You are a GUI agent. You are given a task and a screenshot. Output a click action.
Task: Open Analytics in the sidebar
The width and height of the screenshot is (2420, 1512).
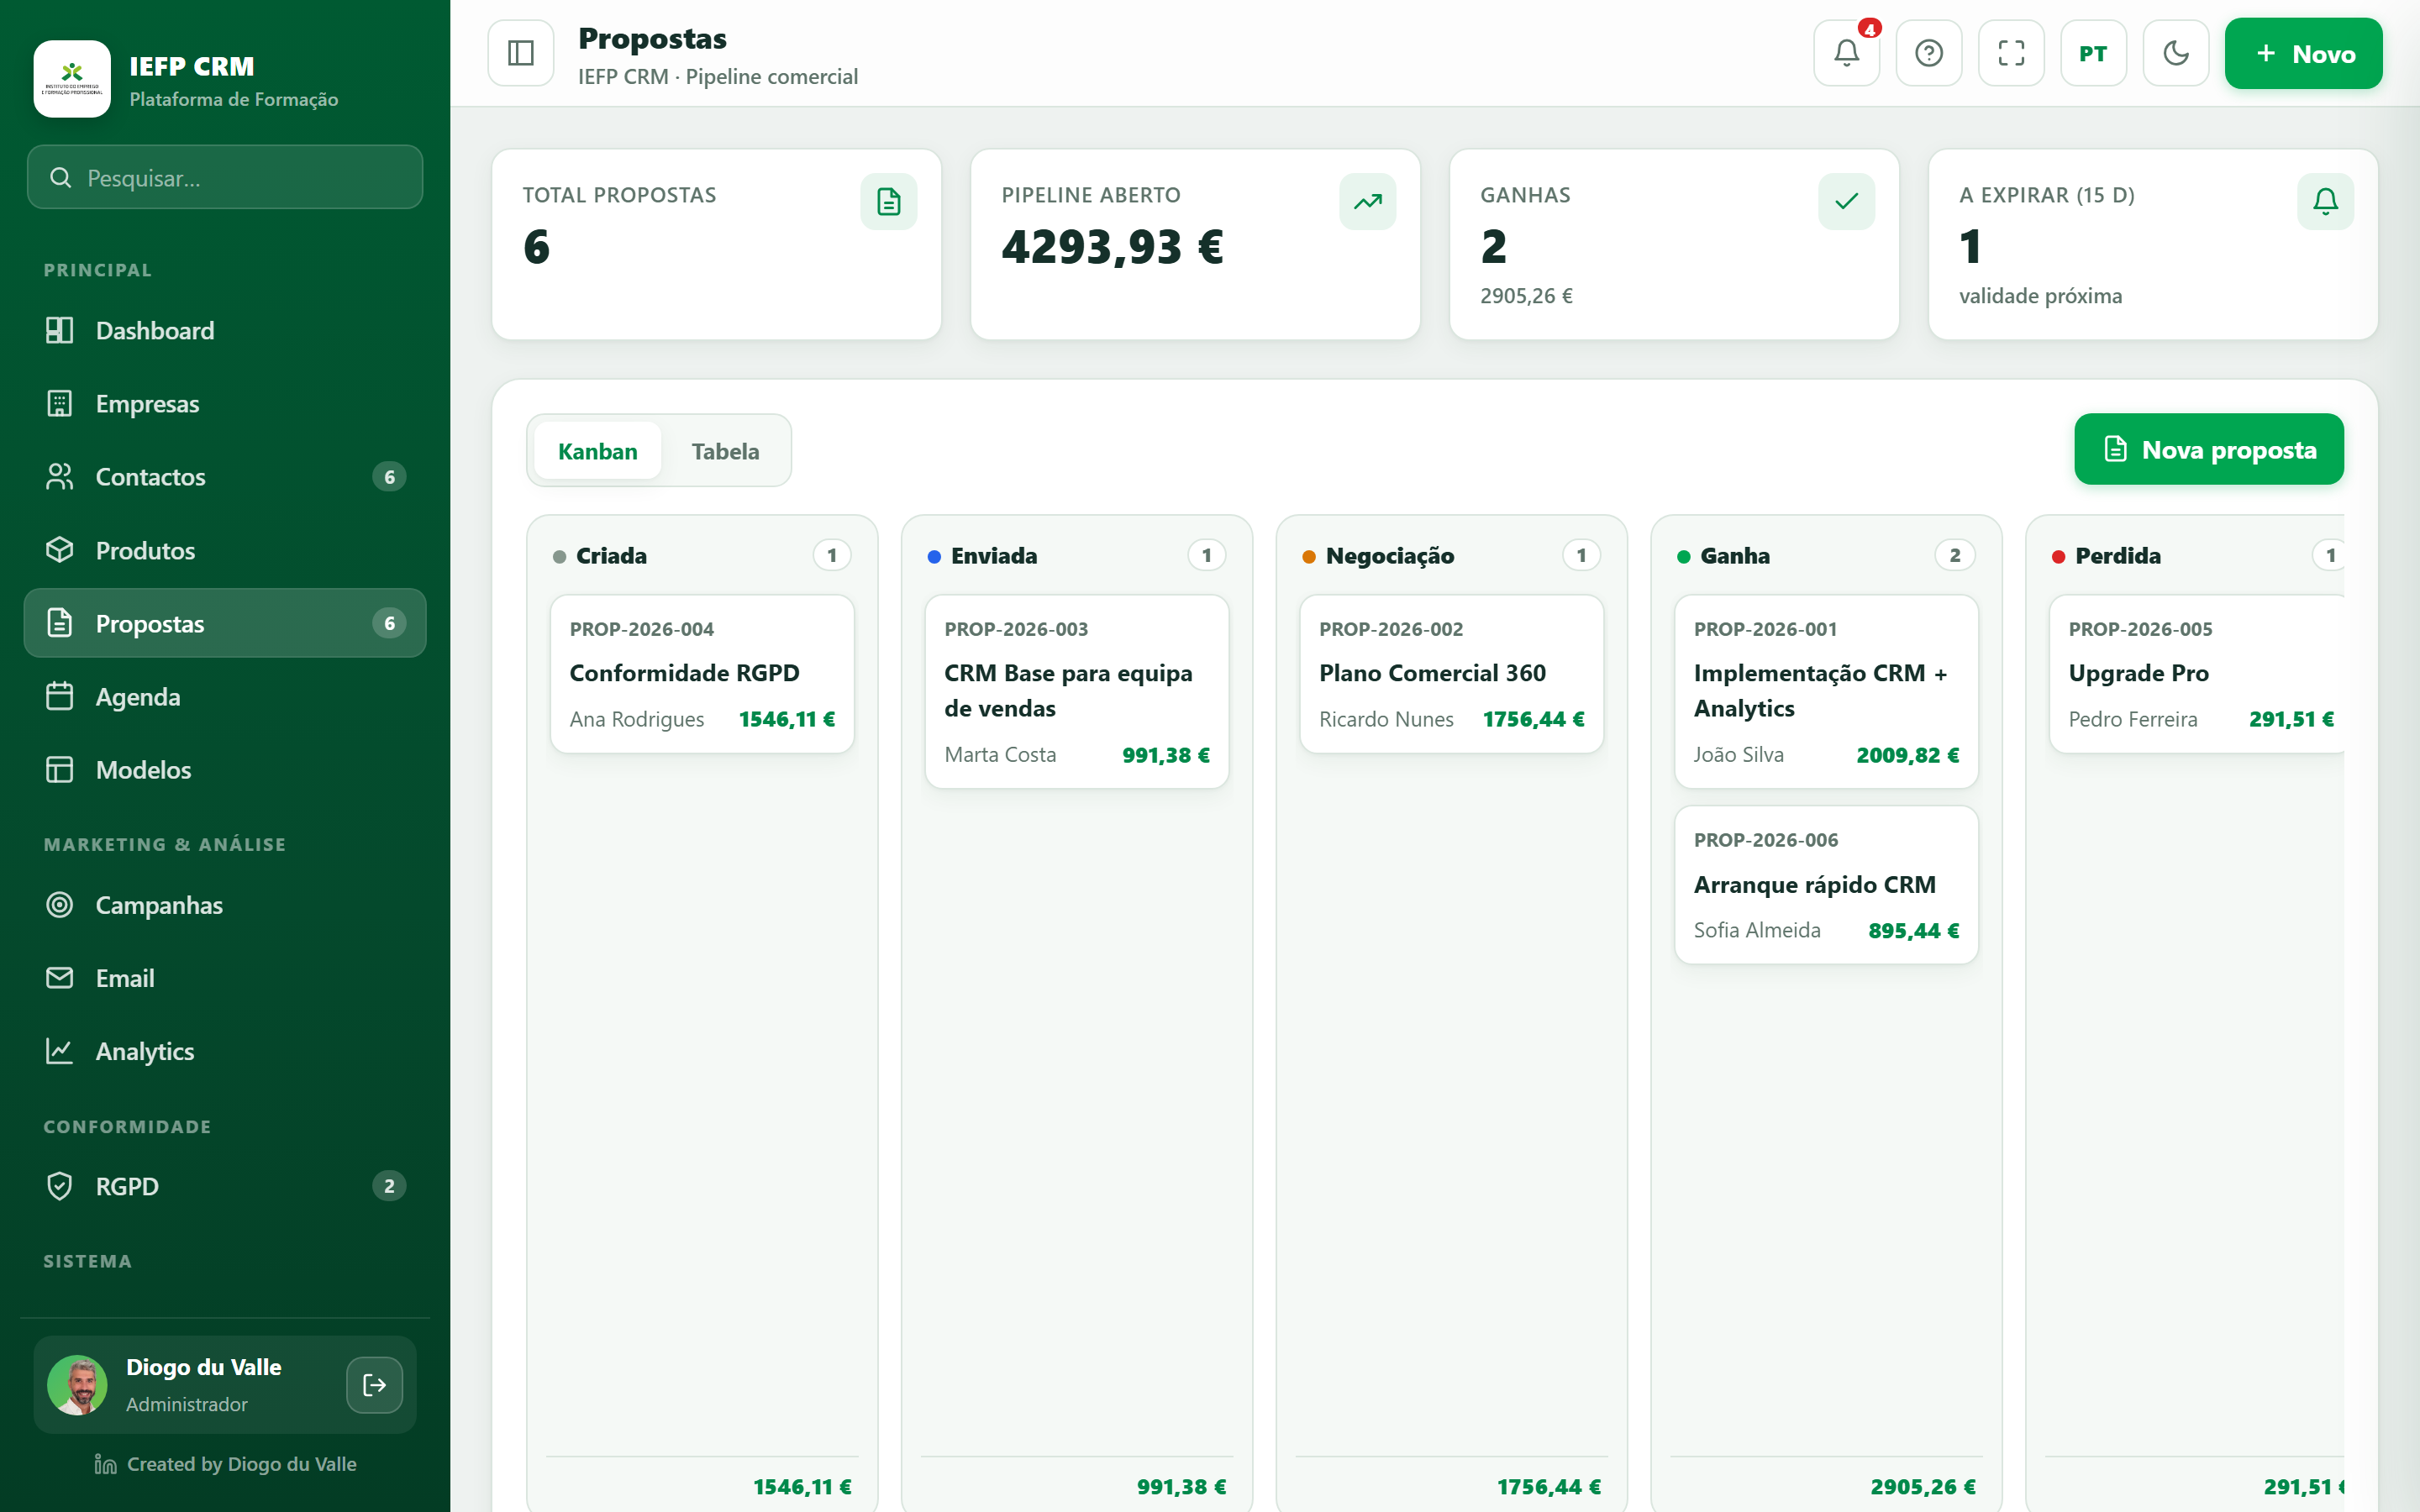(225, 1051)
